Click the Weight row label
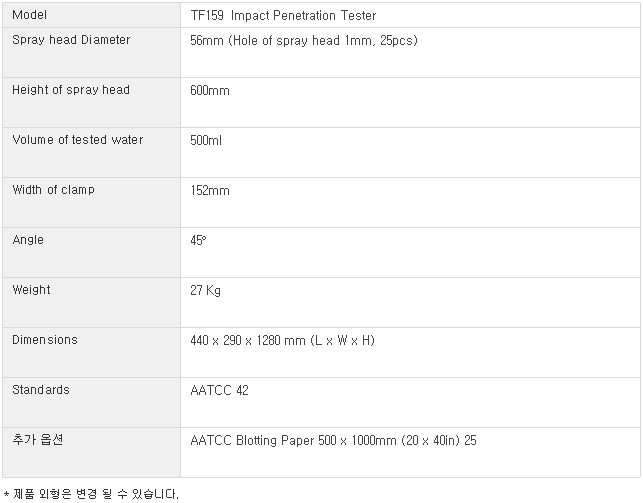 click(31, 290)
